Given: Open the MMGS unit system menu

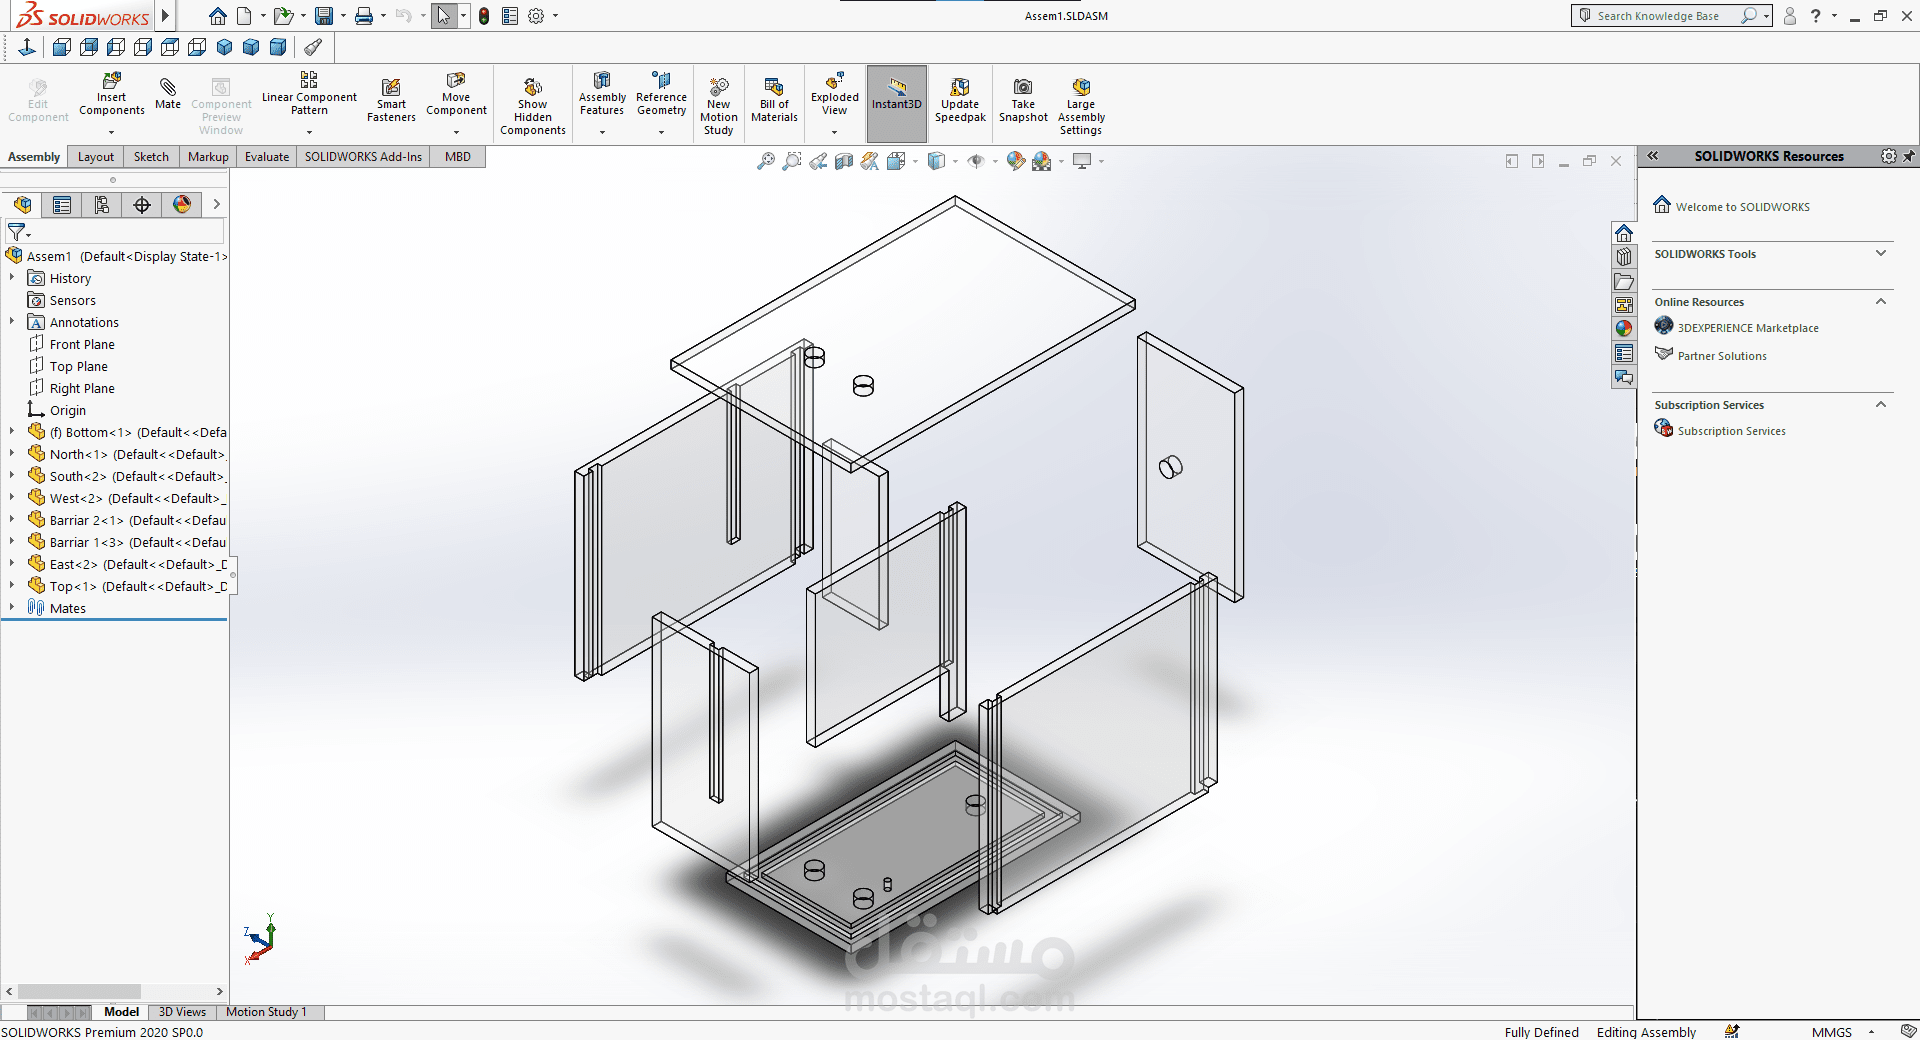Looking at the screenshot, I should [x=1842, y=1032].
